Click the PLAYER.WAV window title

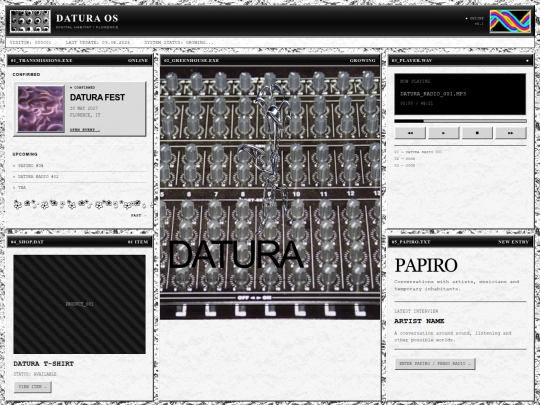click(412, 61)
